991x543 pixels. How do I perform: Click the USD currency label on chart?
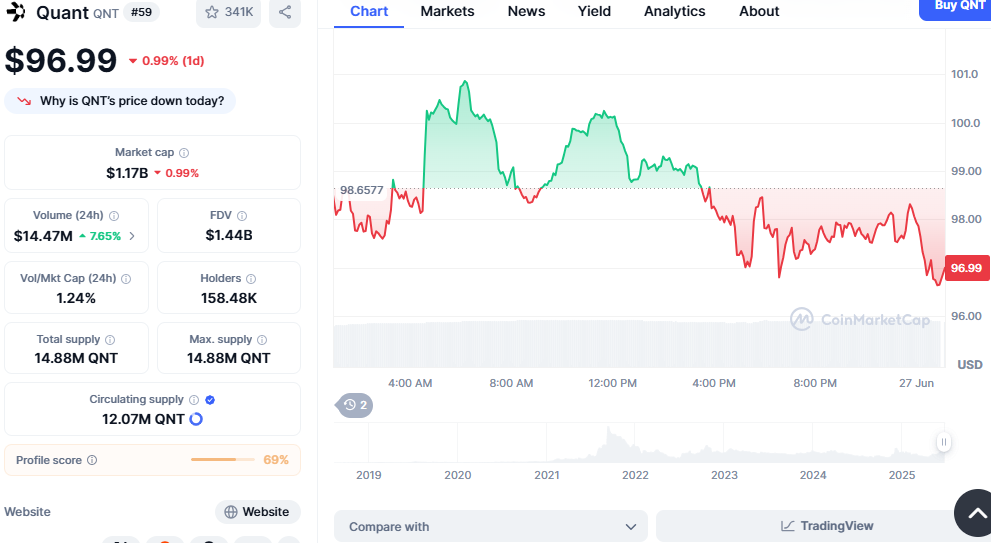(x=970, y=365)
